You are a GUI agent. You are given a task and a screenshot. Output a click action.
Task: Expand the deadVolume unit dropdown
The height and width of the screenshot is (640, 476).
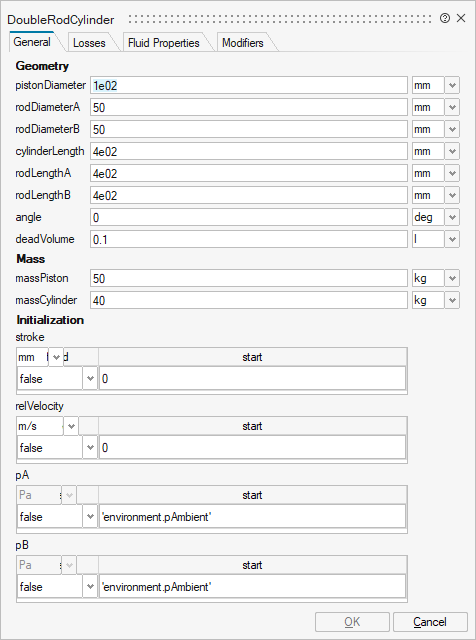click(452, 239)
